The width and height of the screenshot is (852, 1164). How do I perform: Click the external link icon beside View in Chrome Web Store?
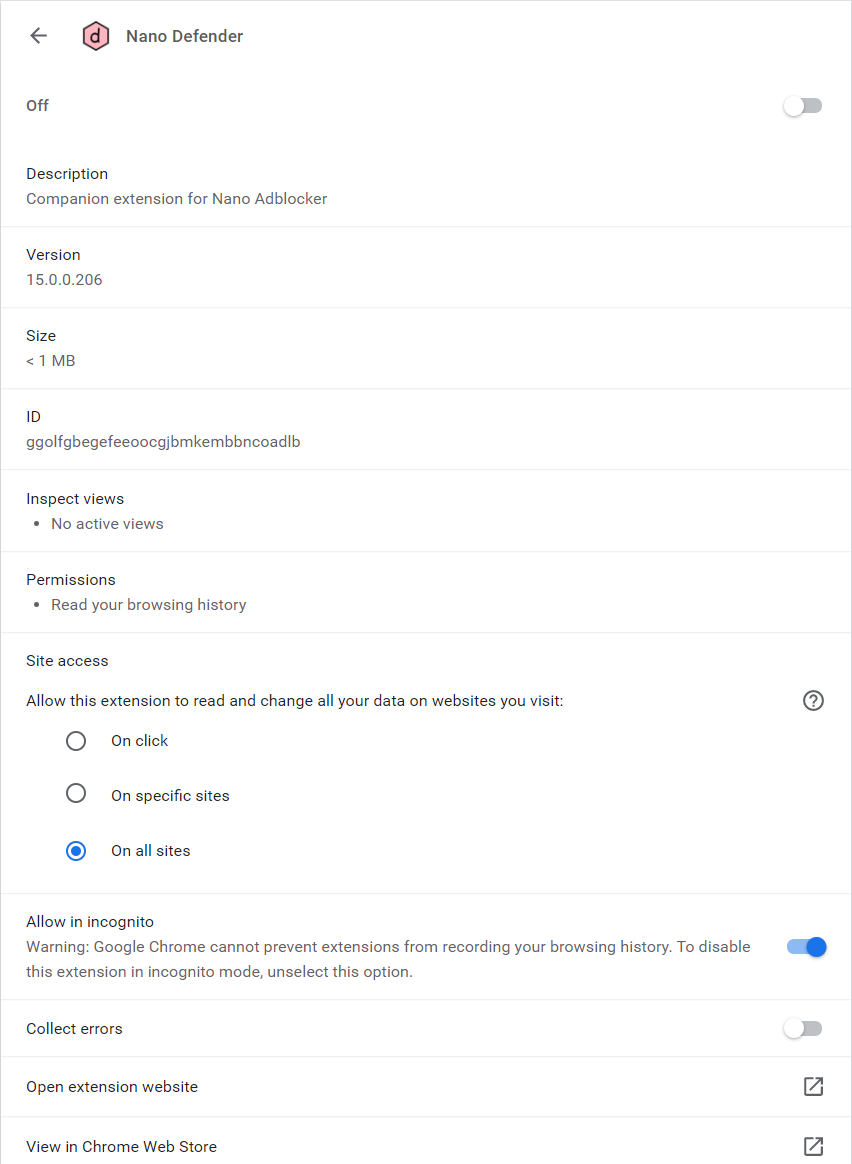pyautogui.click(x=813, y=1146)
